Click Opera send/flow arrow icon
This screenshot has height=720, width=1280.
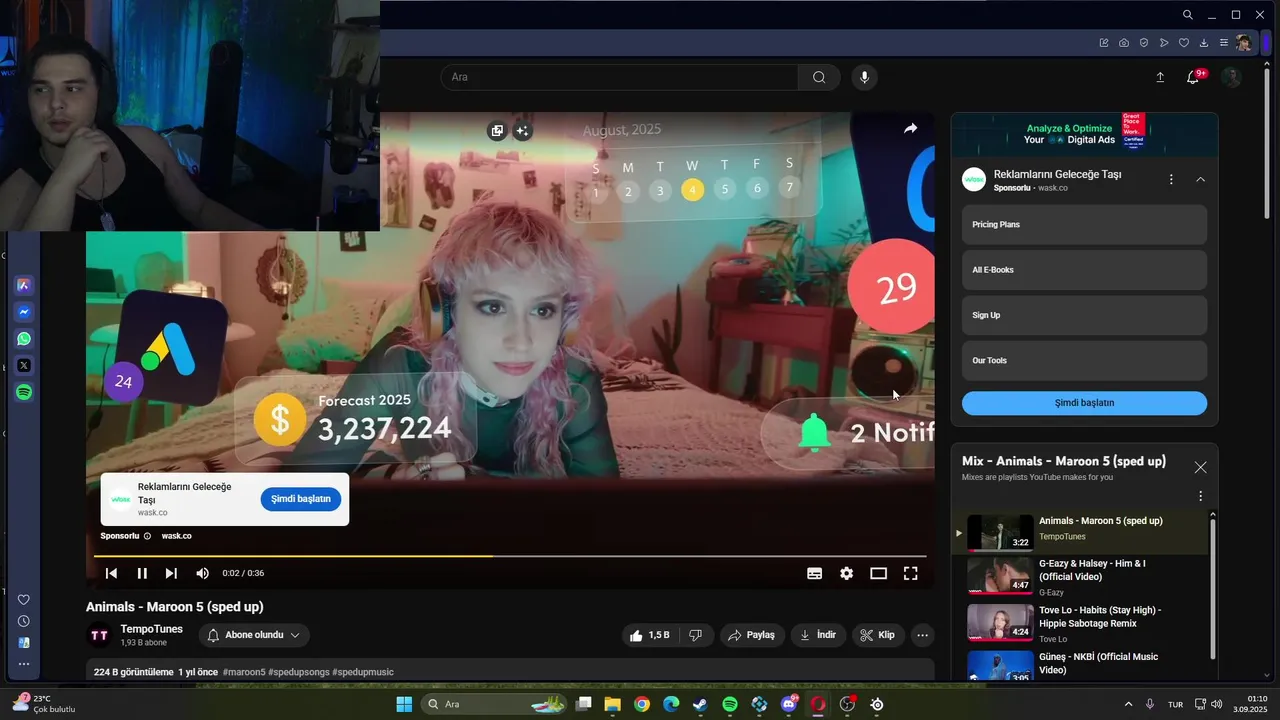(1164, 43)
